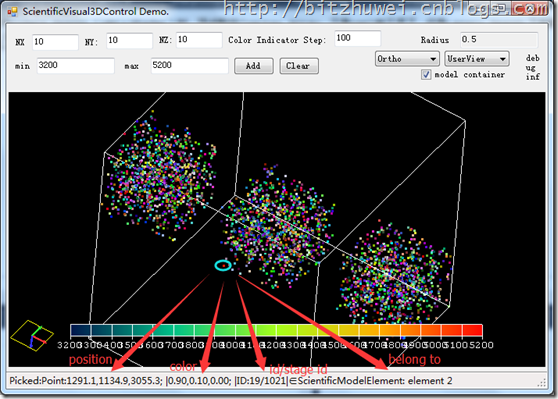Click the Radius field showing 0.5
The height and width of the screenshot is (399, 558).
click(x=499, y=40)
